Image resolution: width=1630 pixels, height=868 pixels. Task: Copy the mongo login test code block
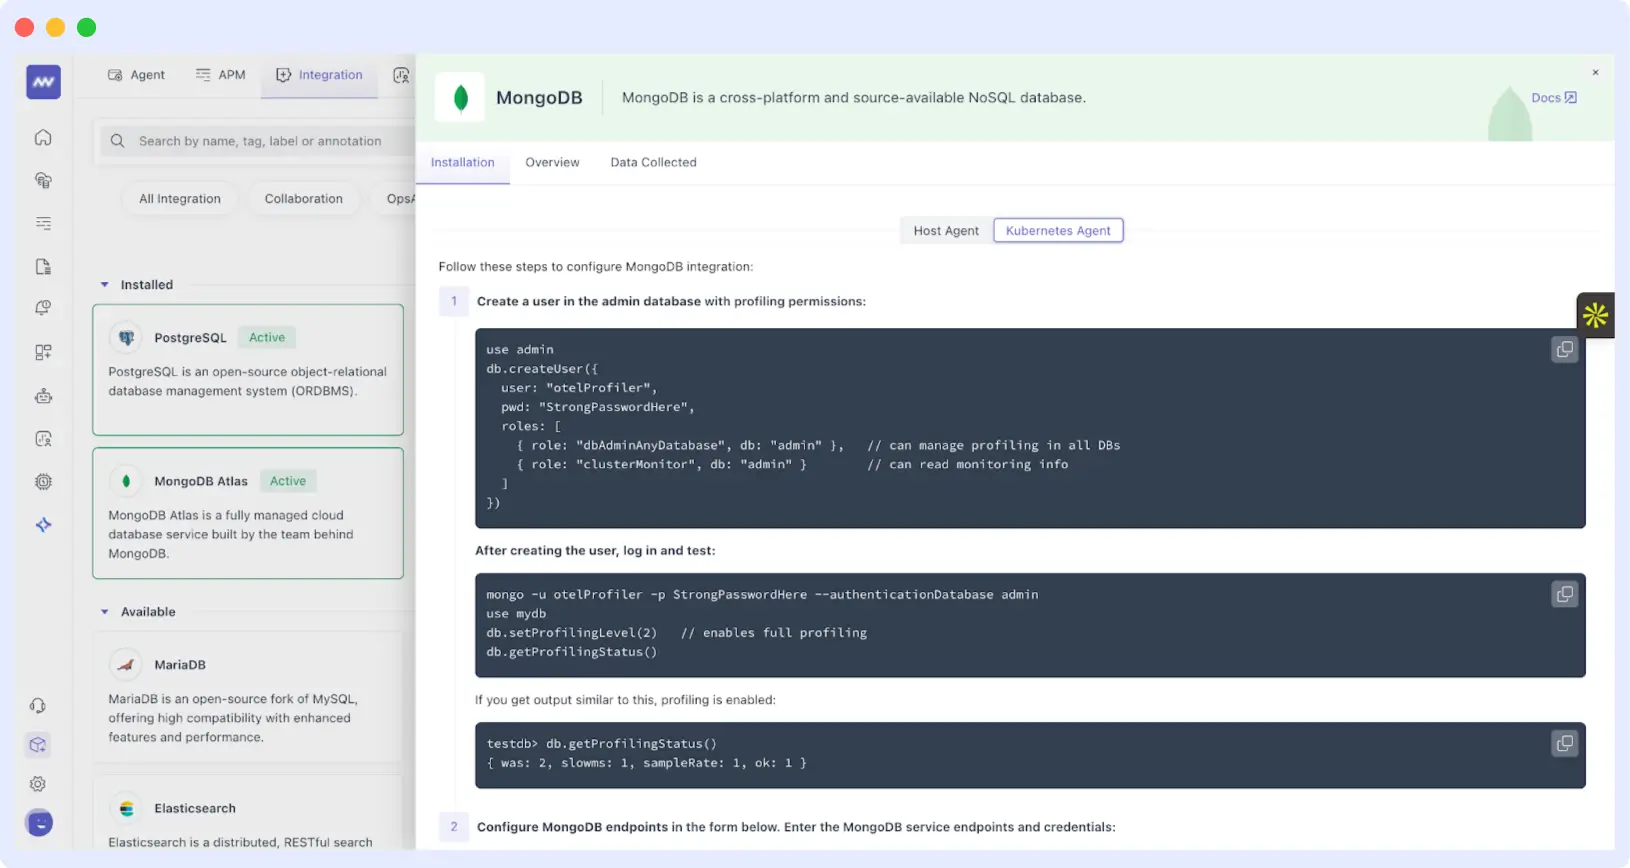click(1564, 594)
